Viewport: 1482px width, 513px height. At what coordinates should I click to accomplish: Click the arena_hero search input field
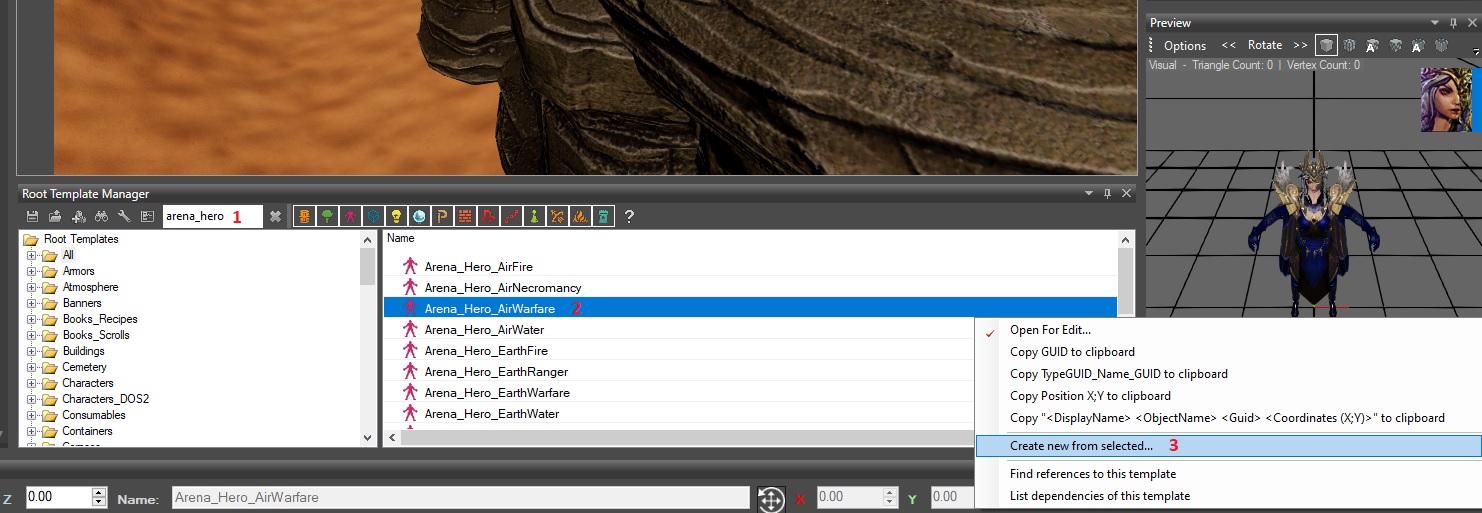pyautogui.click(x=212, y=216)
